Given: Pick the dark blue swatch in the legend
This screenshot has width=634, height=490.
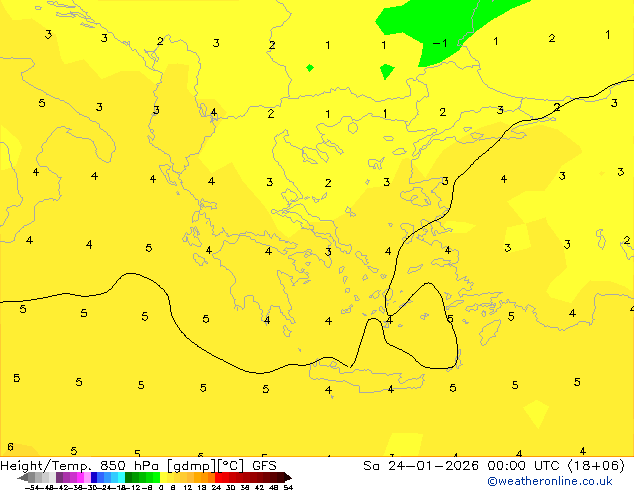Looking at the screenshot, I should coord(94,477).
